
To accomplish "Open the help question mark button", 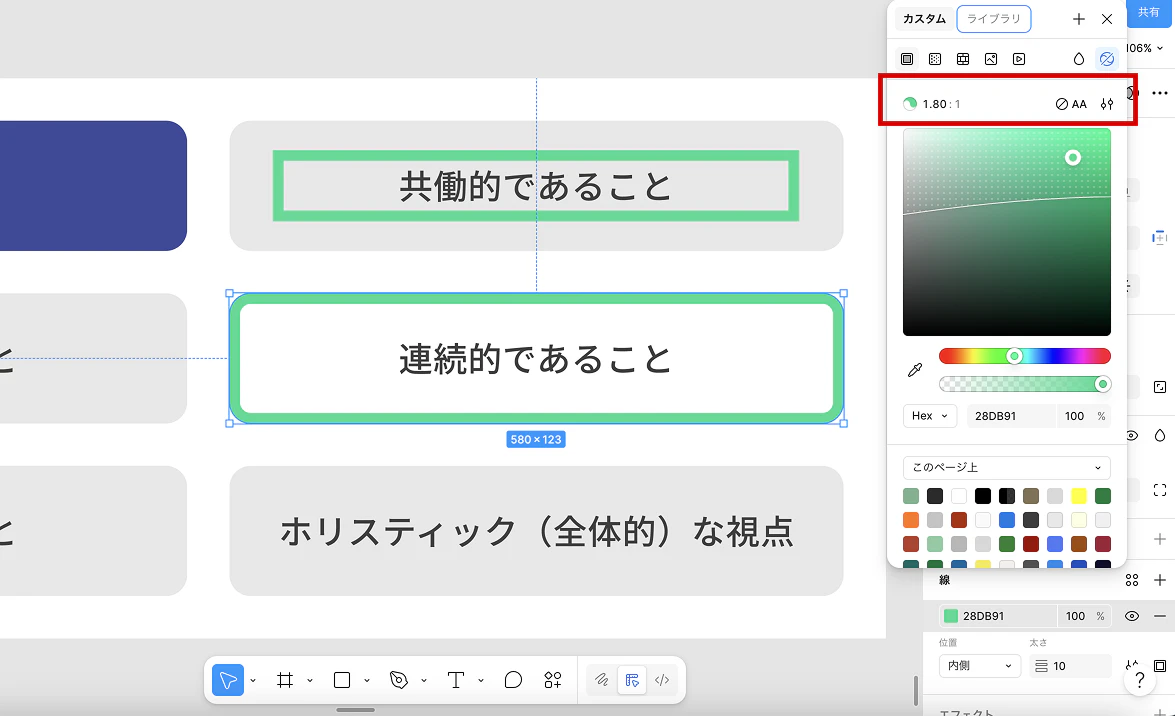I will [1139, 681].
